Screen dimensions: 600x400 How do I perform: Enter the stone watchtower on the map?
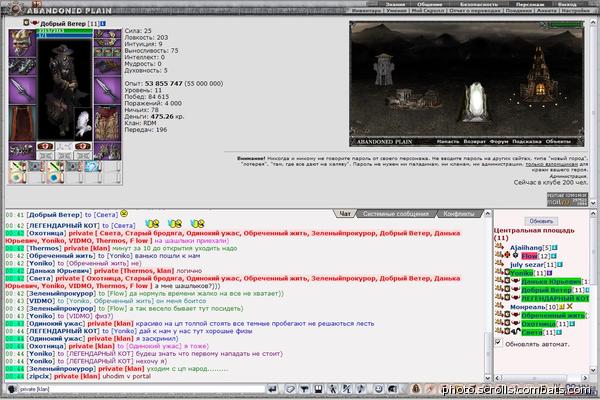coord(383,69)
